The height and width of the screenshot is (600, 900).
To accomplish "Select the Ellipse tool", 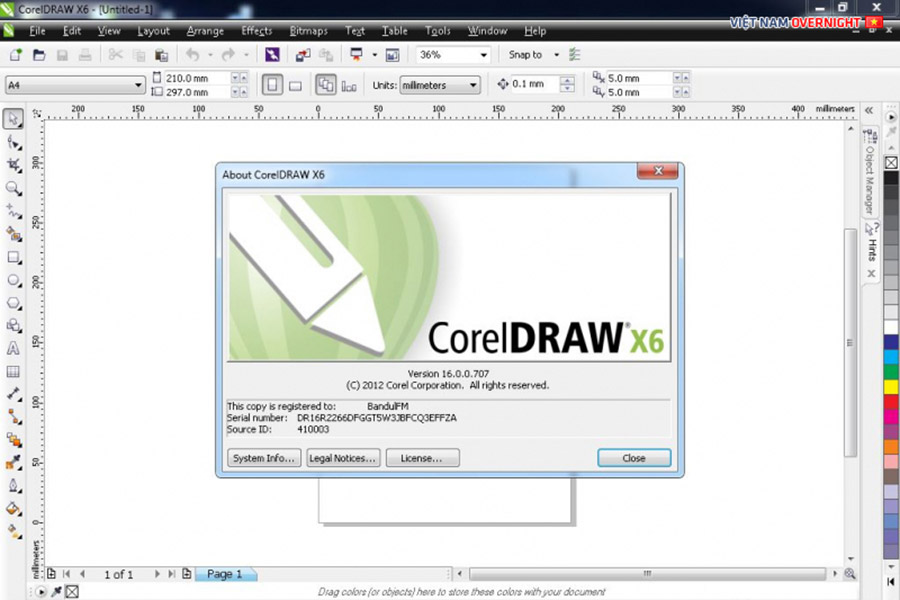I will [13, 280].
